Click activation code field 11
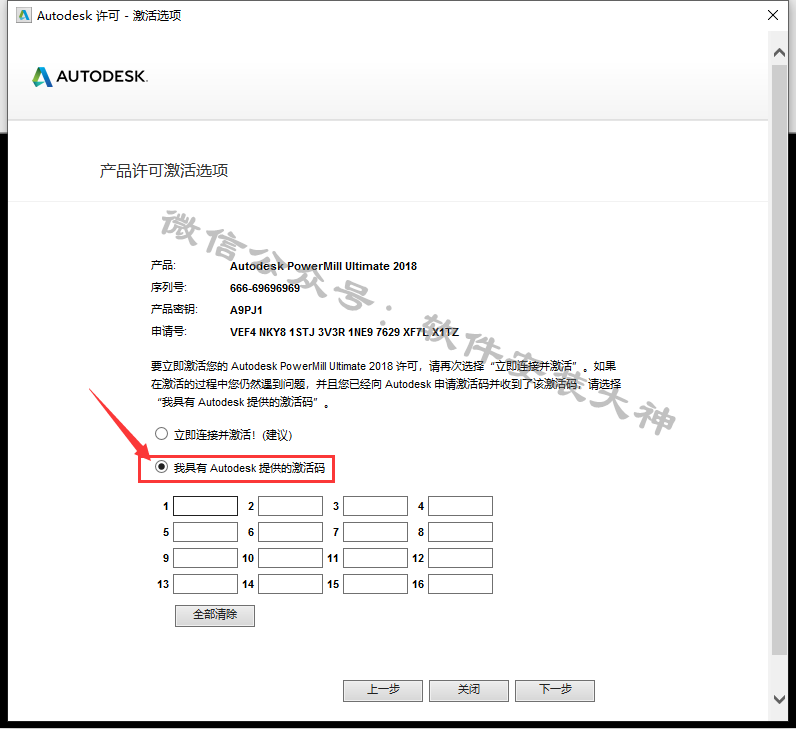This screenshot has height=729, width=796. (375, 558)
